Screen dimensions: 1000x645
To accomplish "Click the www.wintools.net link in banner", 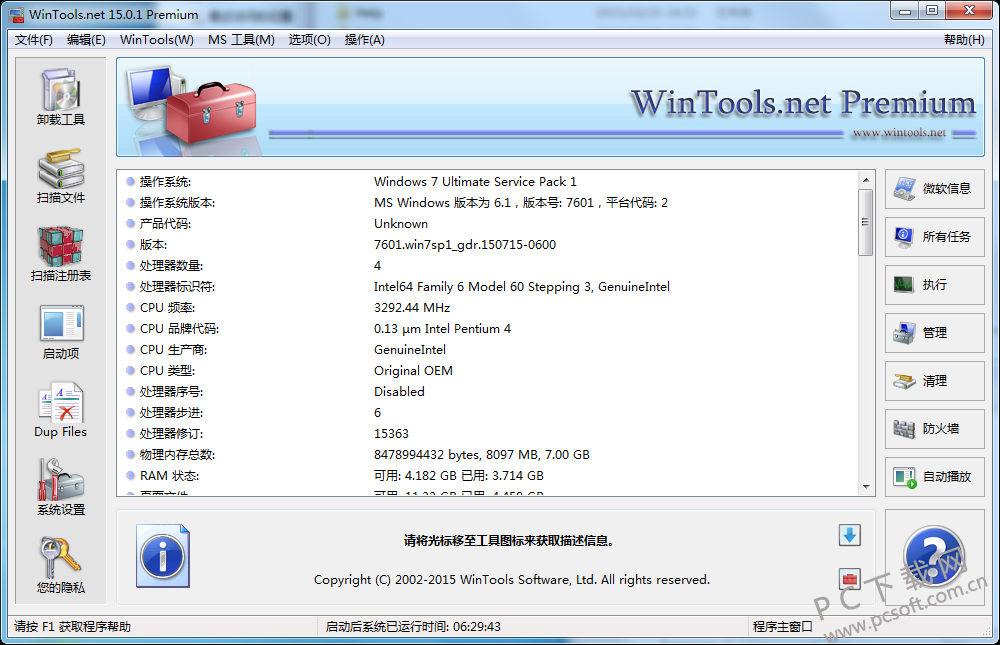I will click(899, 133).
